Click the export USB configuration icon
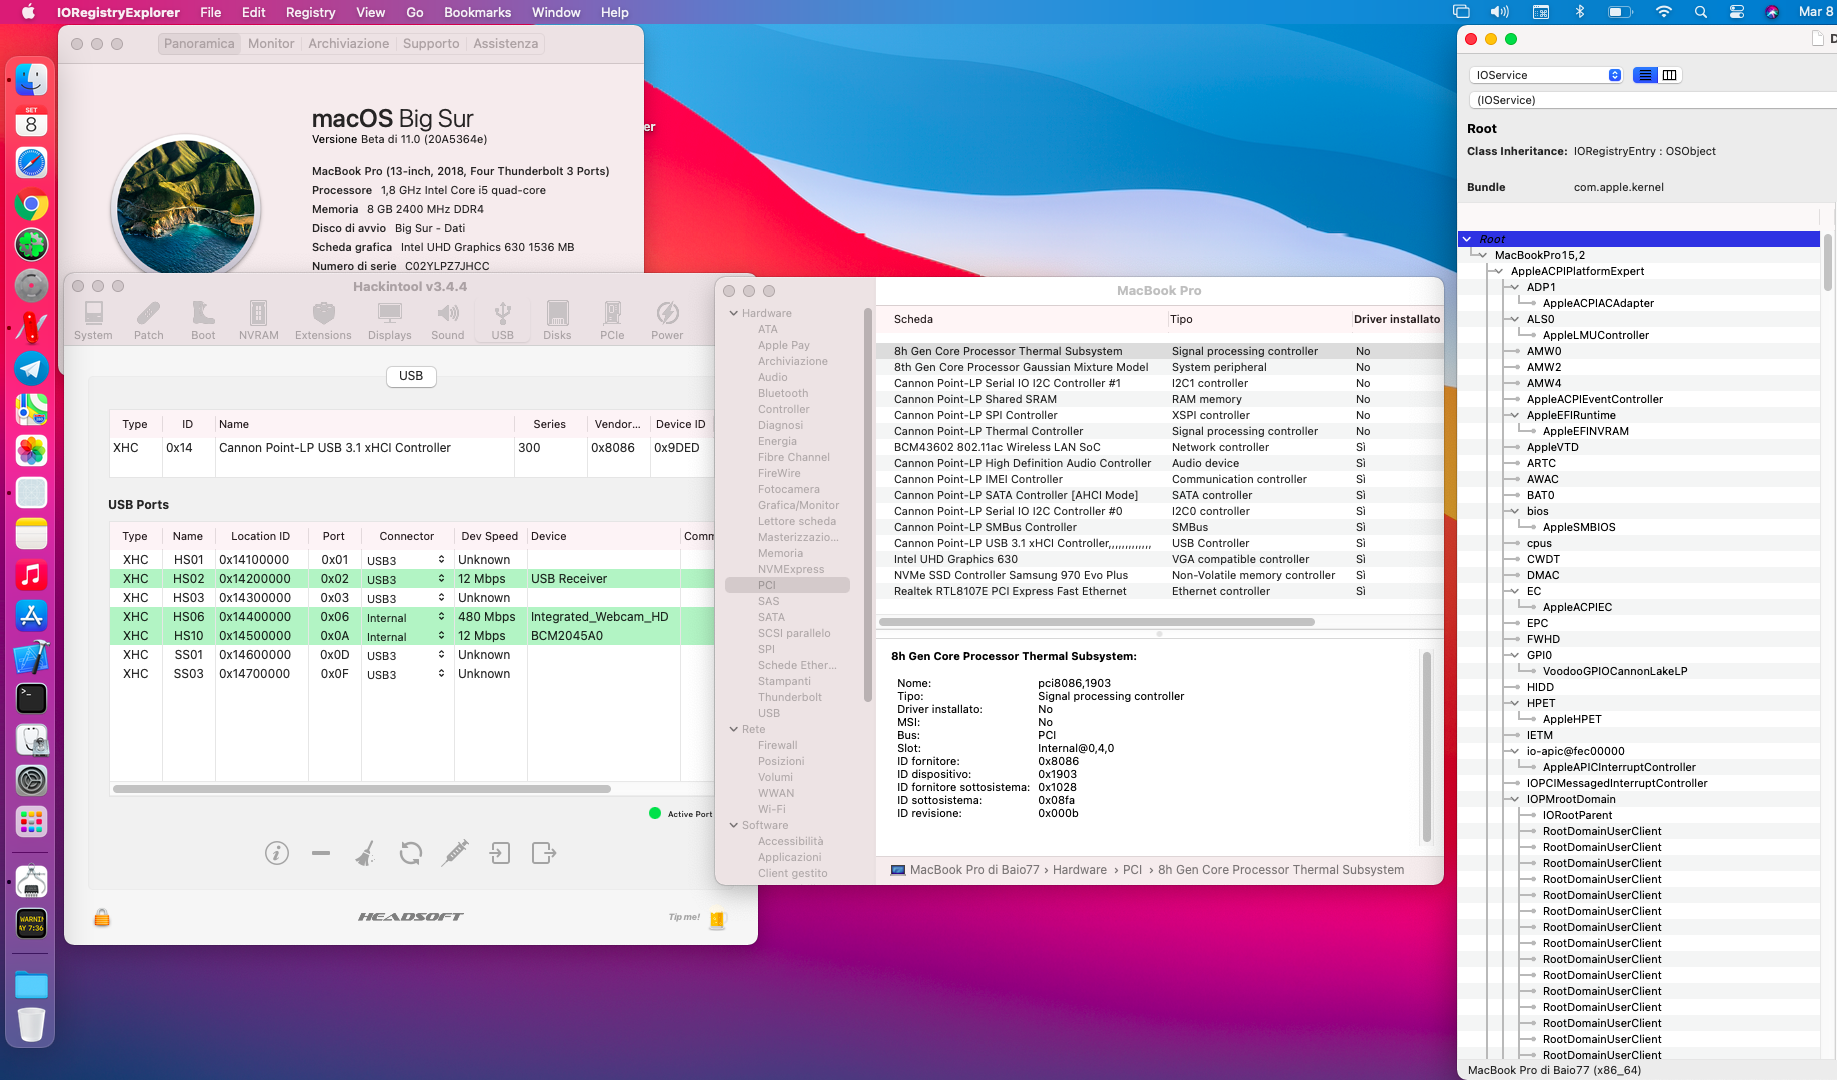1837x1080 pixels. [x=544, y=853]
